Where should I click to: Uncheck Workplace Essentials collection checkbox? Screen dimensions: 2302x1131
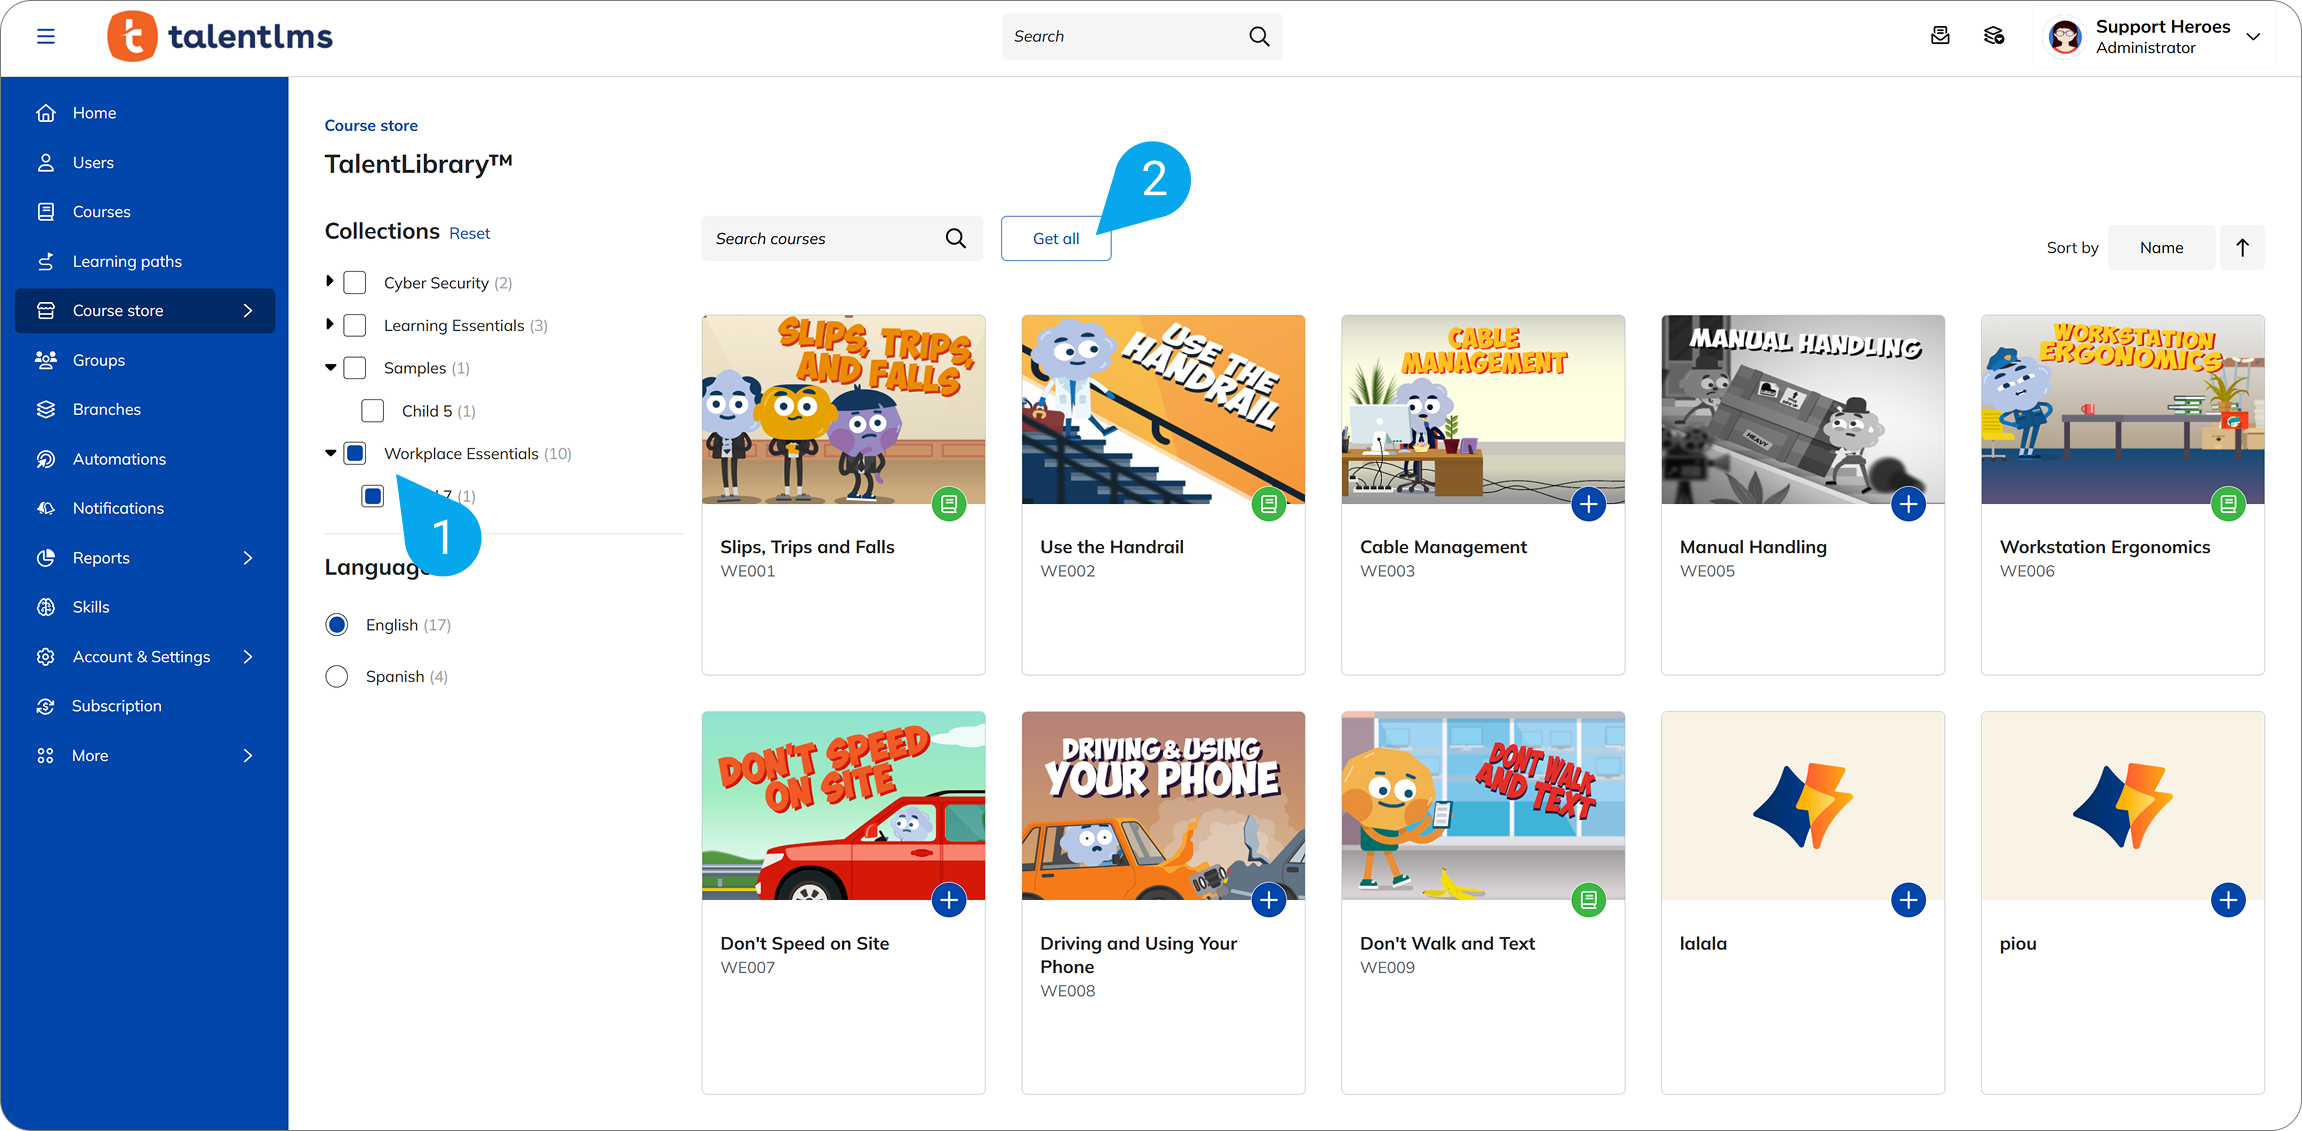click(355, 454)
